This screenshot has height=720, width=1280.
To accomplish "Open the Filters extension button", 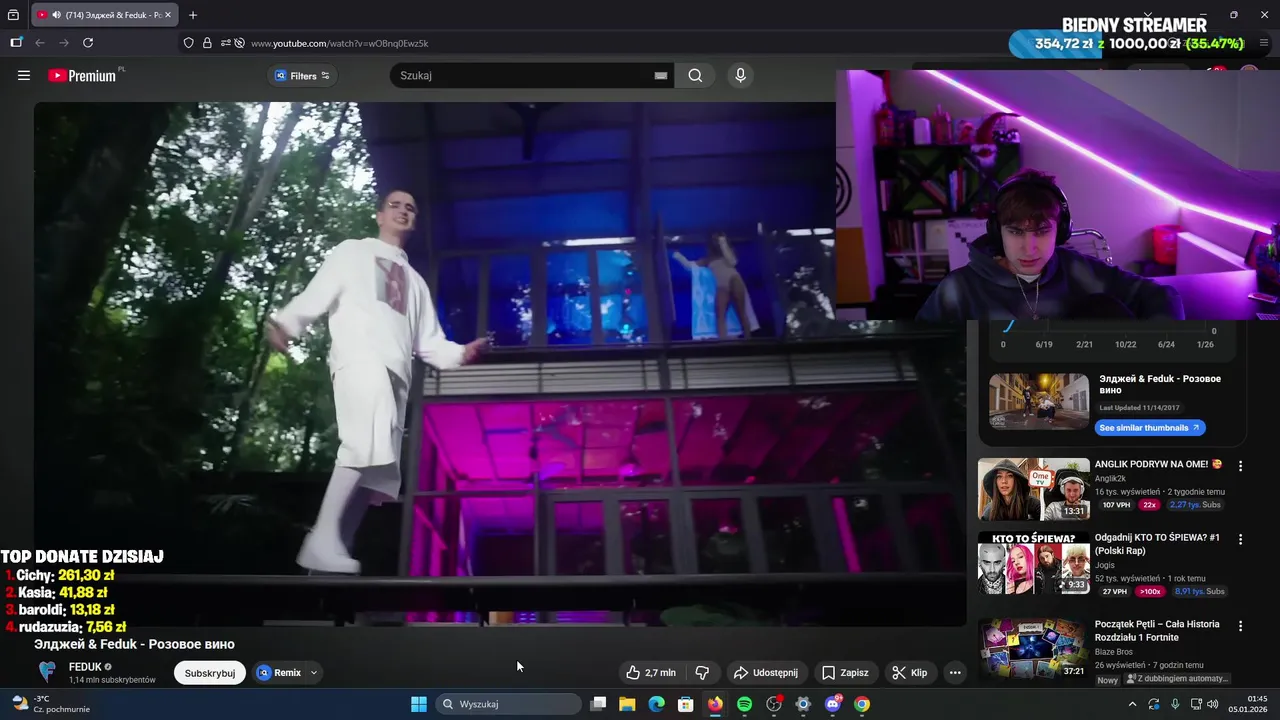I will coord(302,76).
